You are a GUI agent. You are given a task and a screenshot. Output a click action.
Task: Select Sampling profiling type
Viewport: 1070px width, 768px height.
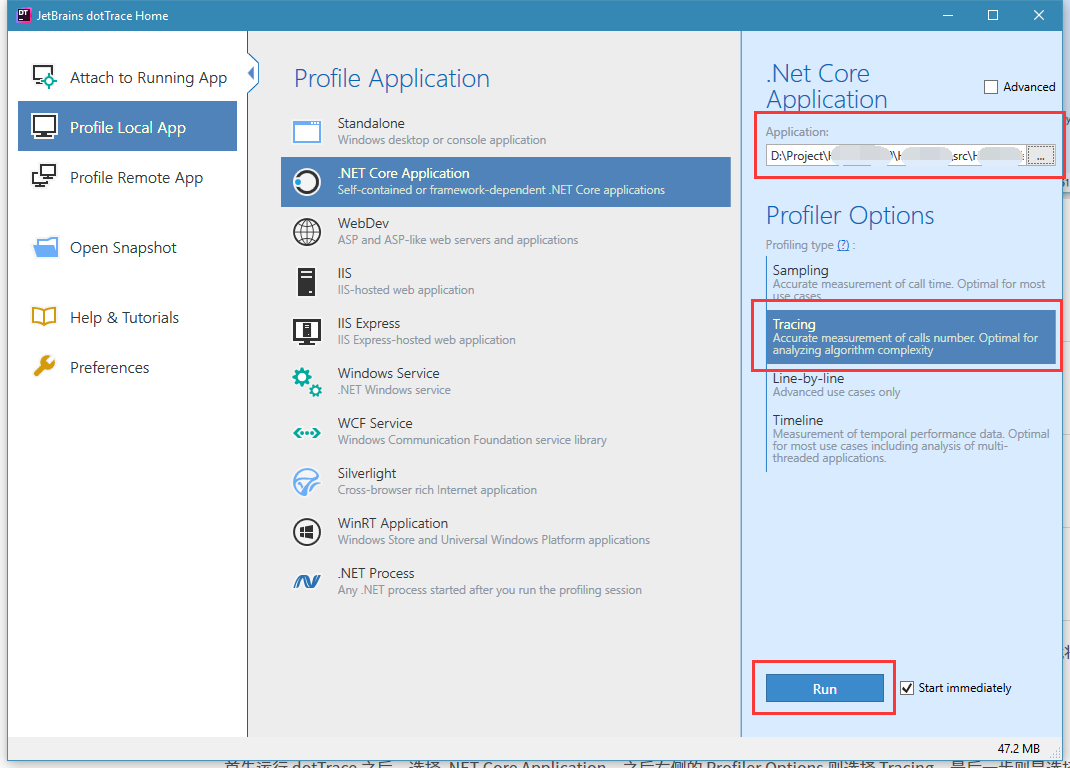coord(911,283)
